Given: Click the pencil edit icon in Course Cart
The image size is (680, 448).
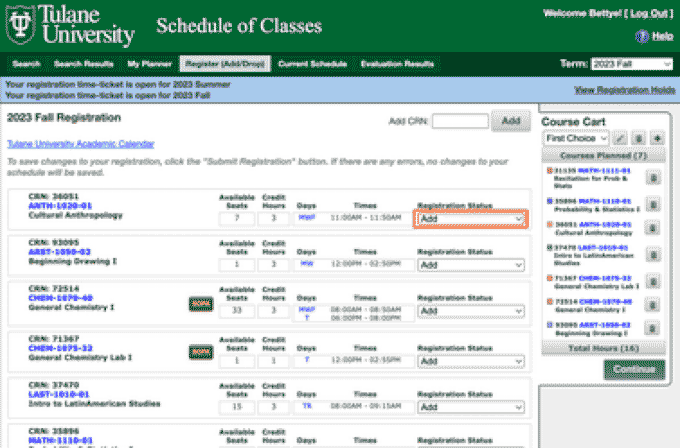Looking at the screenshot, I should pos(621,138).
